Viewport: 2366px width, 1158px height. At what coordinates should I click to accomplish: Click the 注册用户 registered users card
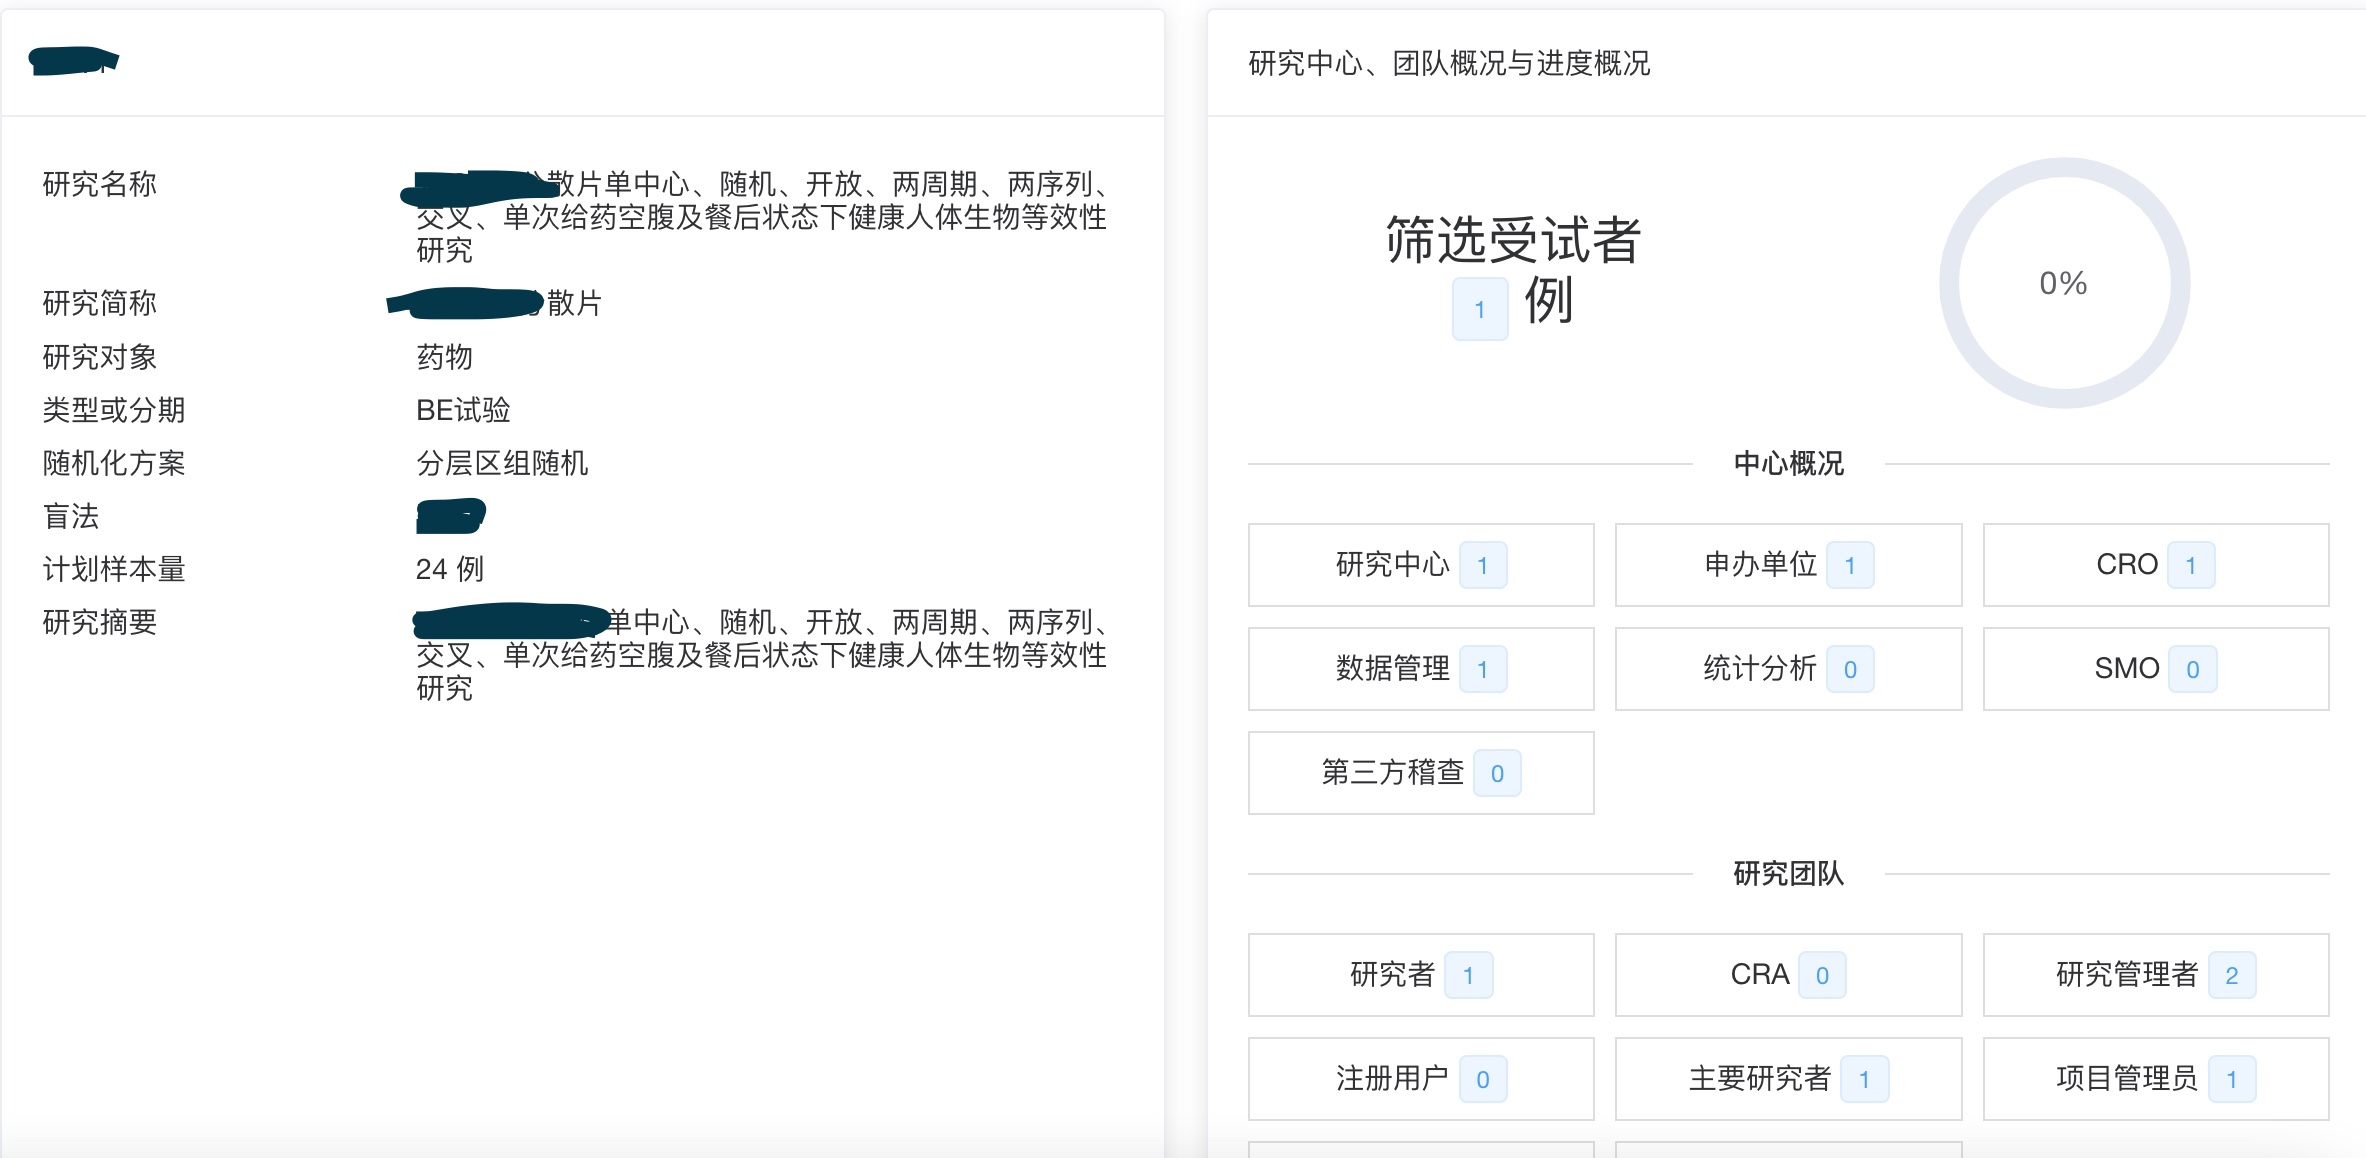pyautogui.click(x=1419, y=1078)
